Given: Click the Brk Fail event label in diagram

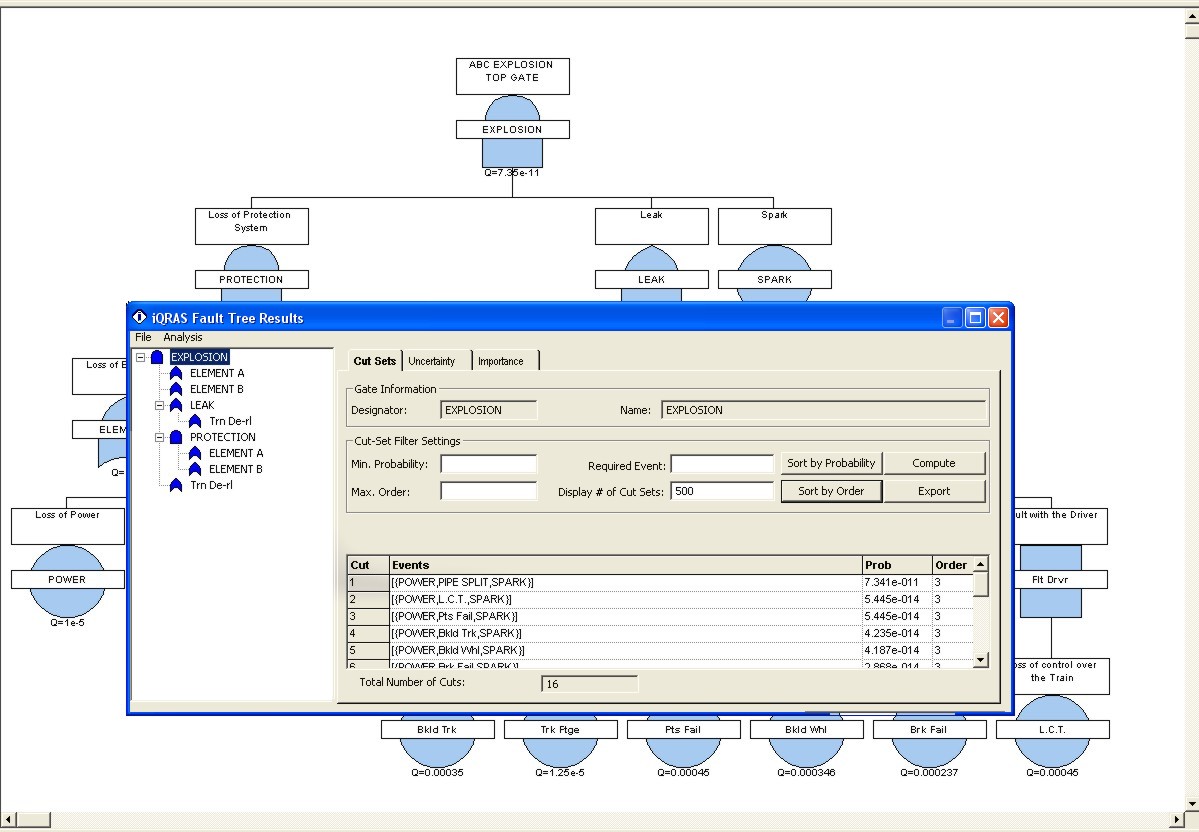Looking at the screenshot, I should tap(929, 730).
